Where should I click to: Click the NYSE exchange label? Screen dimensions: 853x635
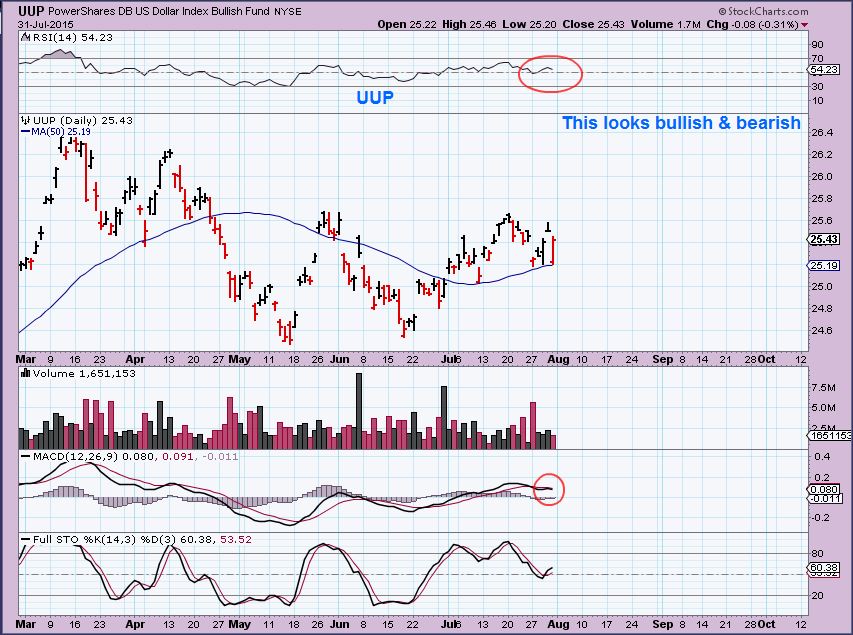[x=287, y=11]
